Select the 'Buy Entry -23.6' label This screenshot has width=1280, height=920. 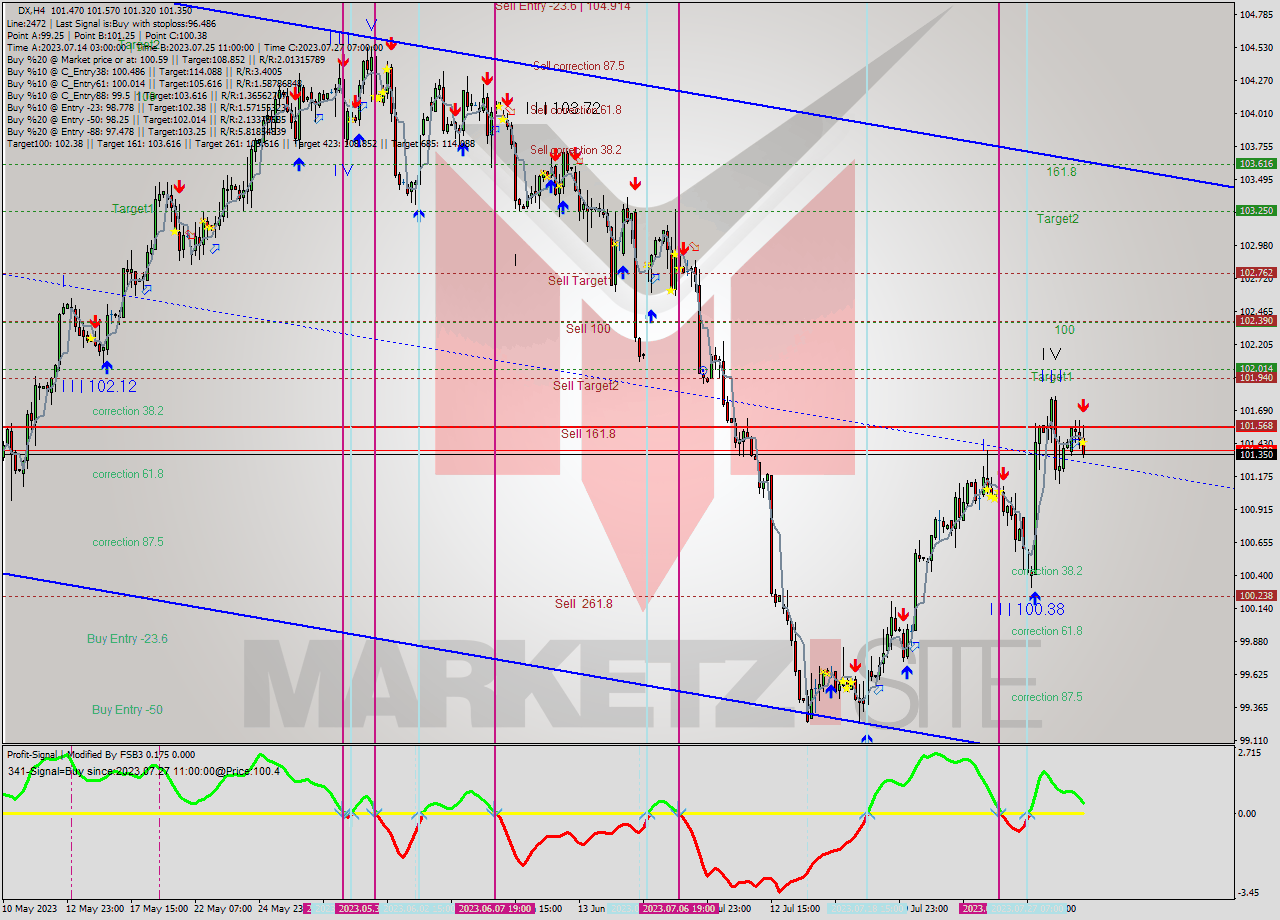127,639
